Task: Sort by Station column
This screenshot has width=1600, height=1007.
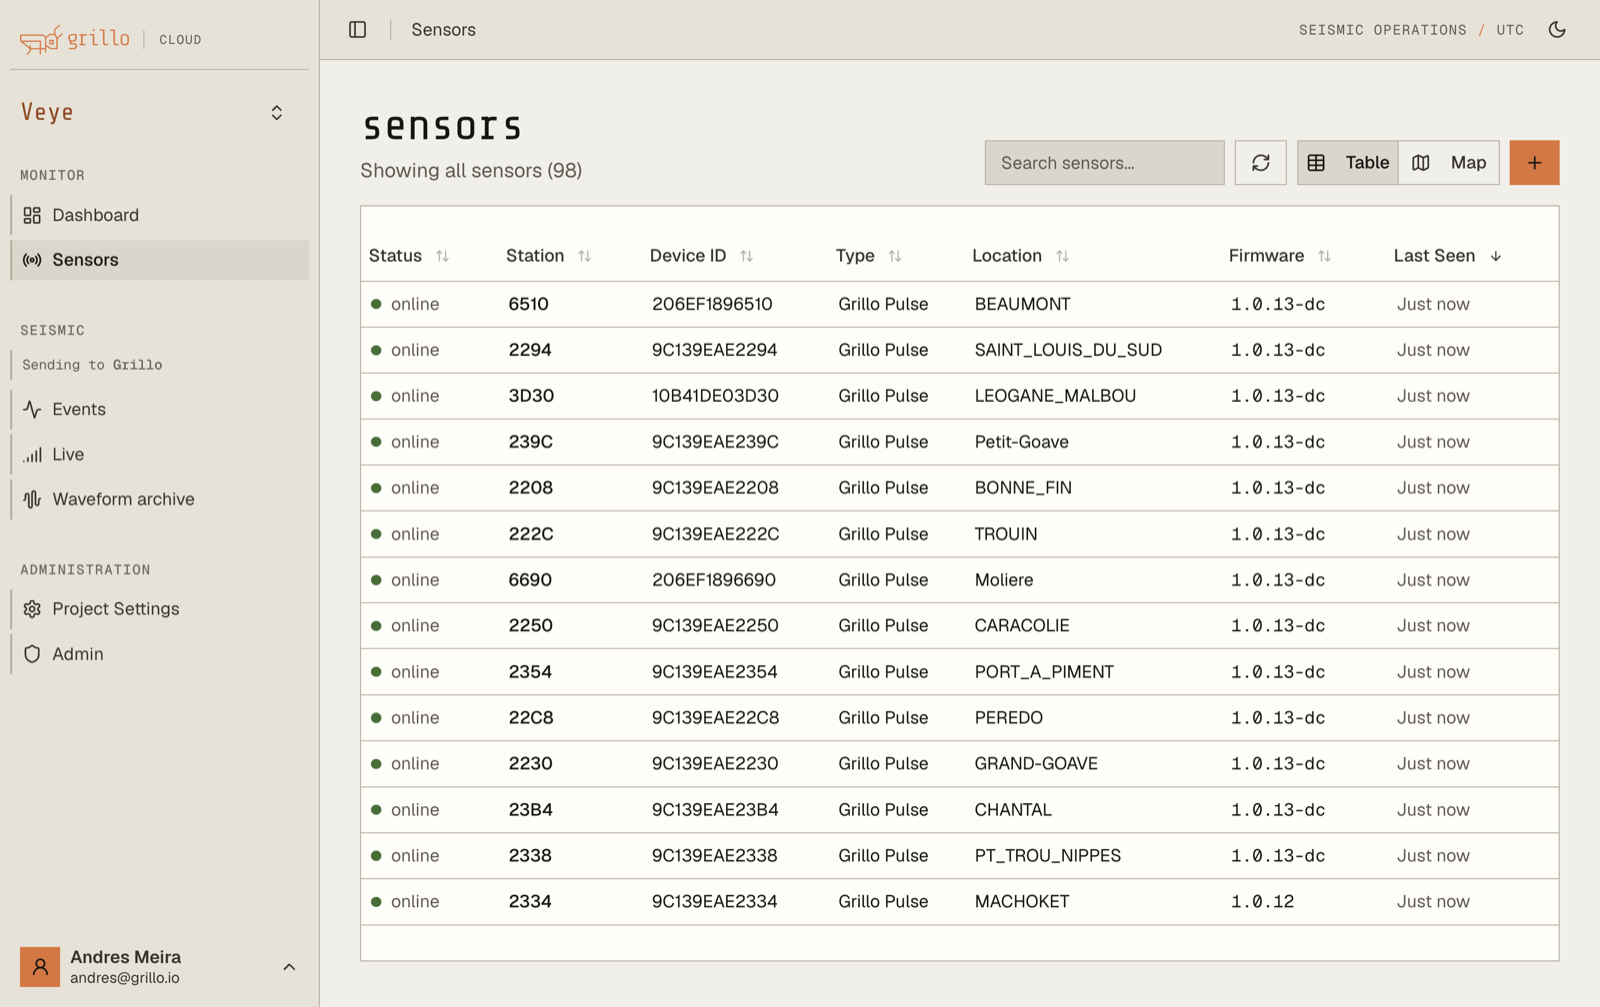Action: [549, 256]
